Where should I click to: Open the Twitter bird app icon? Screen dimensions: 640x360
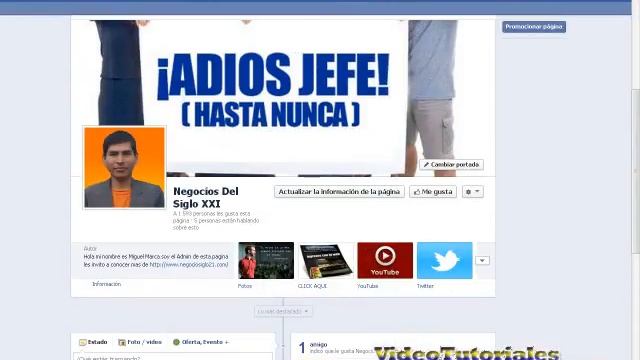pos(445,260)
